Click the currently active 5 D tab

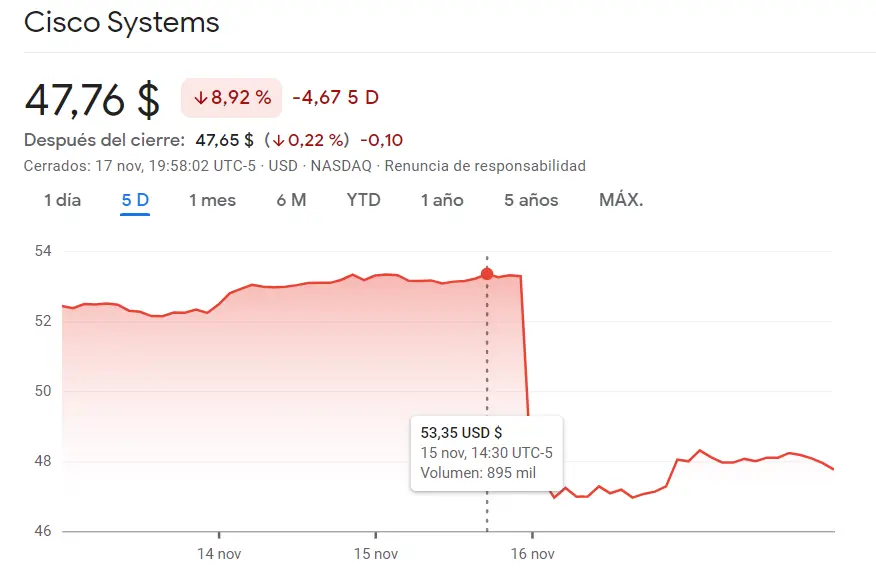(135, 200)
